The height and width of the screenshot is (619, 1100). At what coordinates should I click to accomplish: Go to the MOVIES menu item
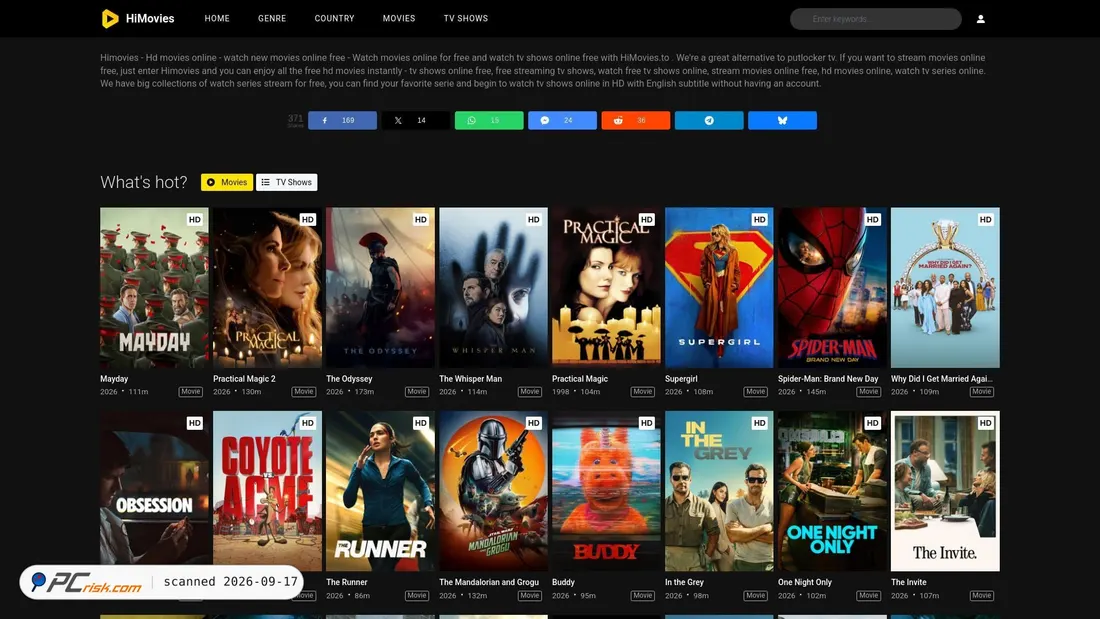tap(399, 19)
